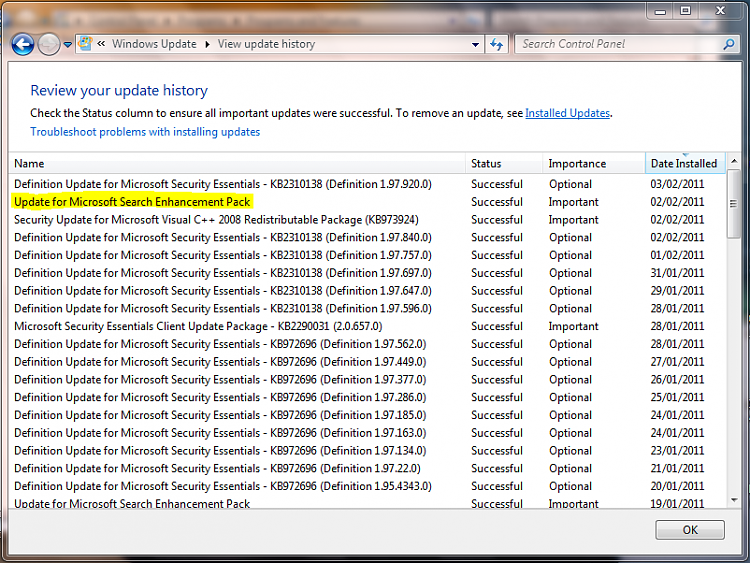Screen dimensions: 750x563
Task: Click the 21/01/2011 date cell
Action: point(677,468)
